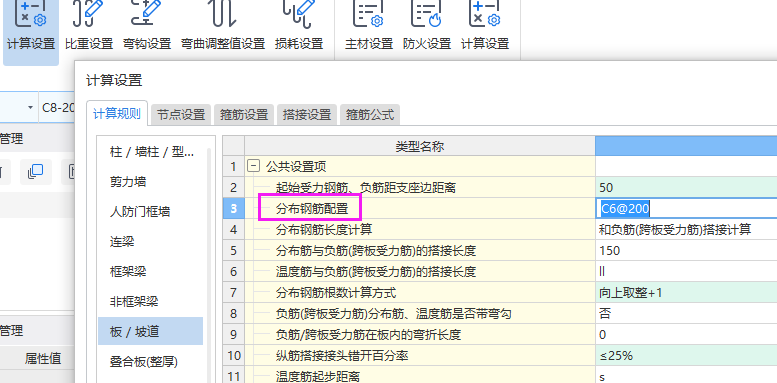777x383 pixels.
Task: Click the 和负筋(跨板受力筋)搭接计算 value cell
Action: point(686,229)
